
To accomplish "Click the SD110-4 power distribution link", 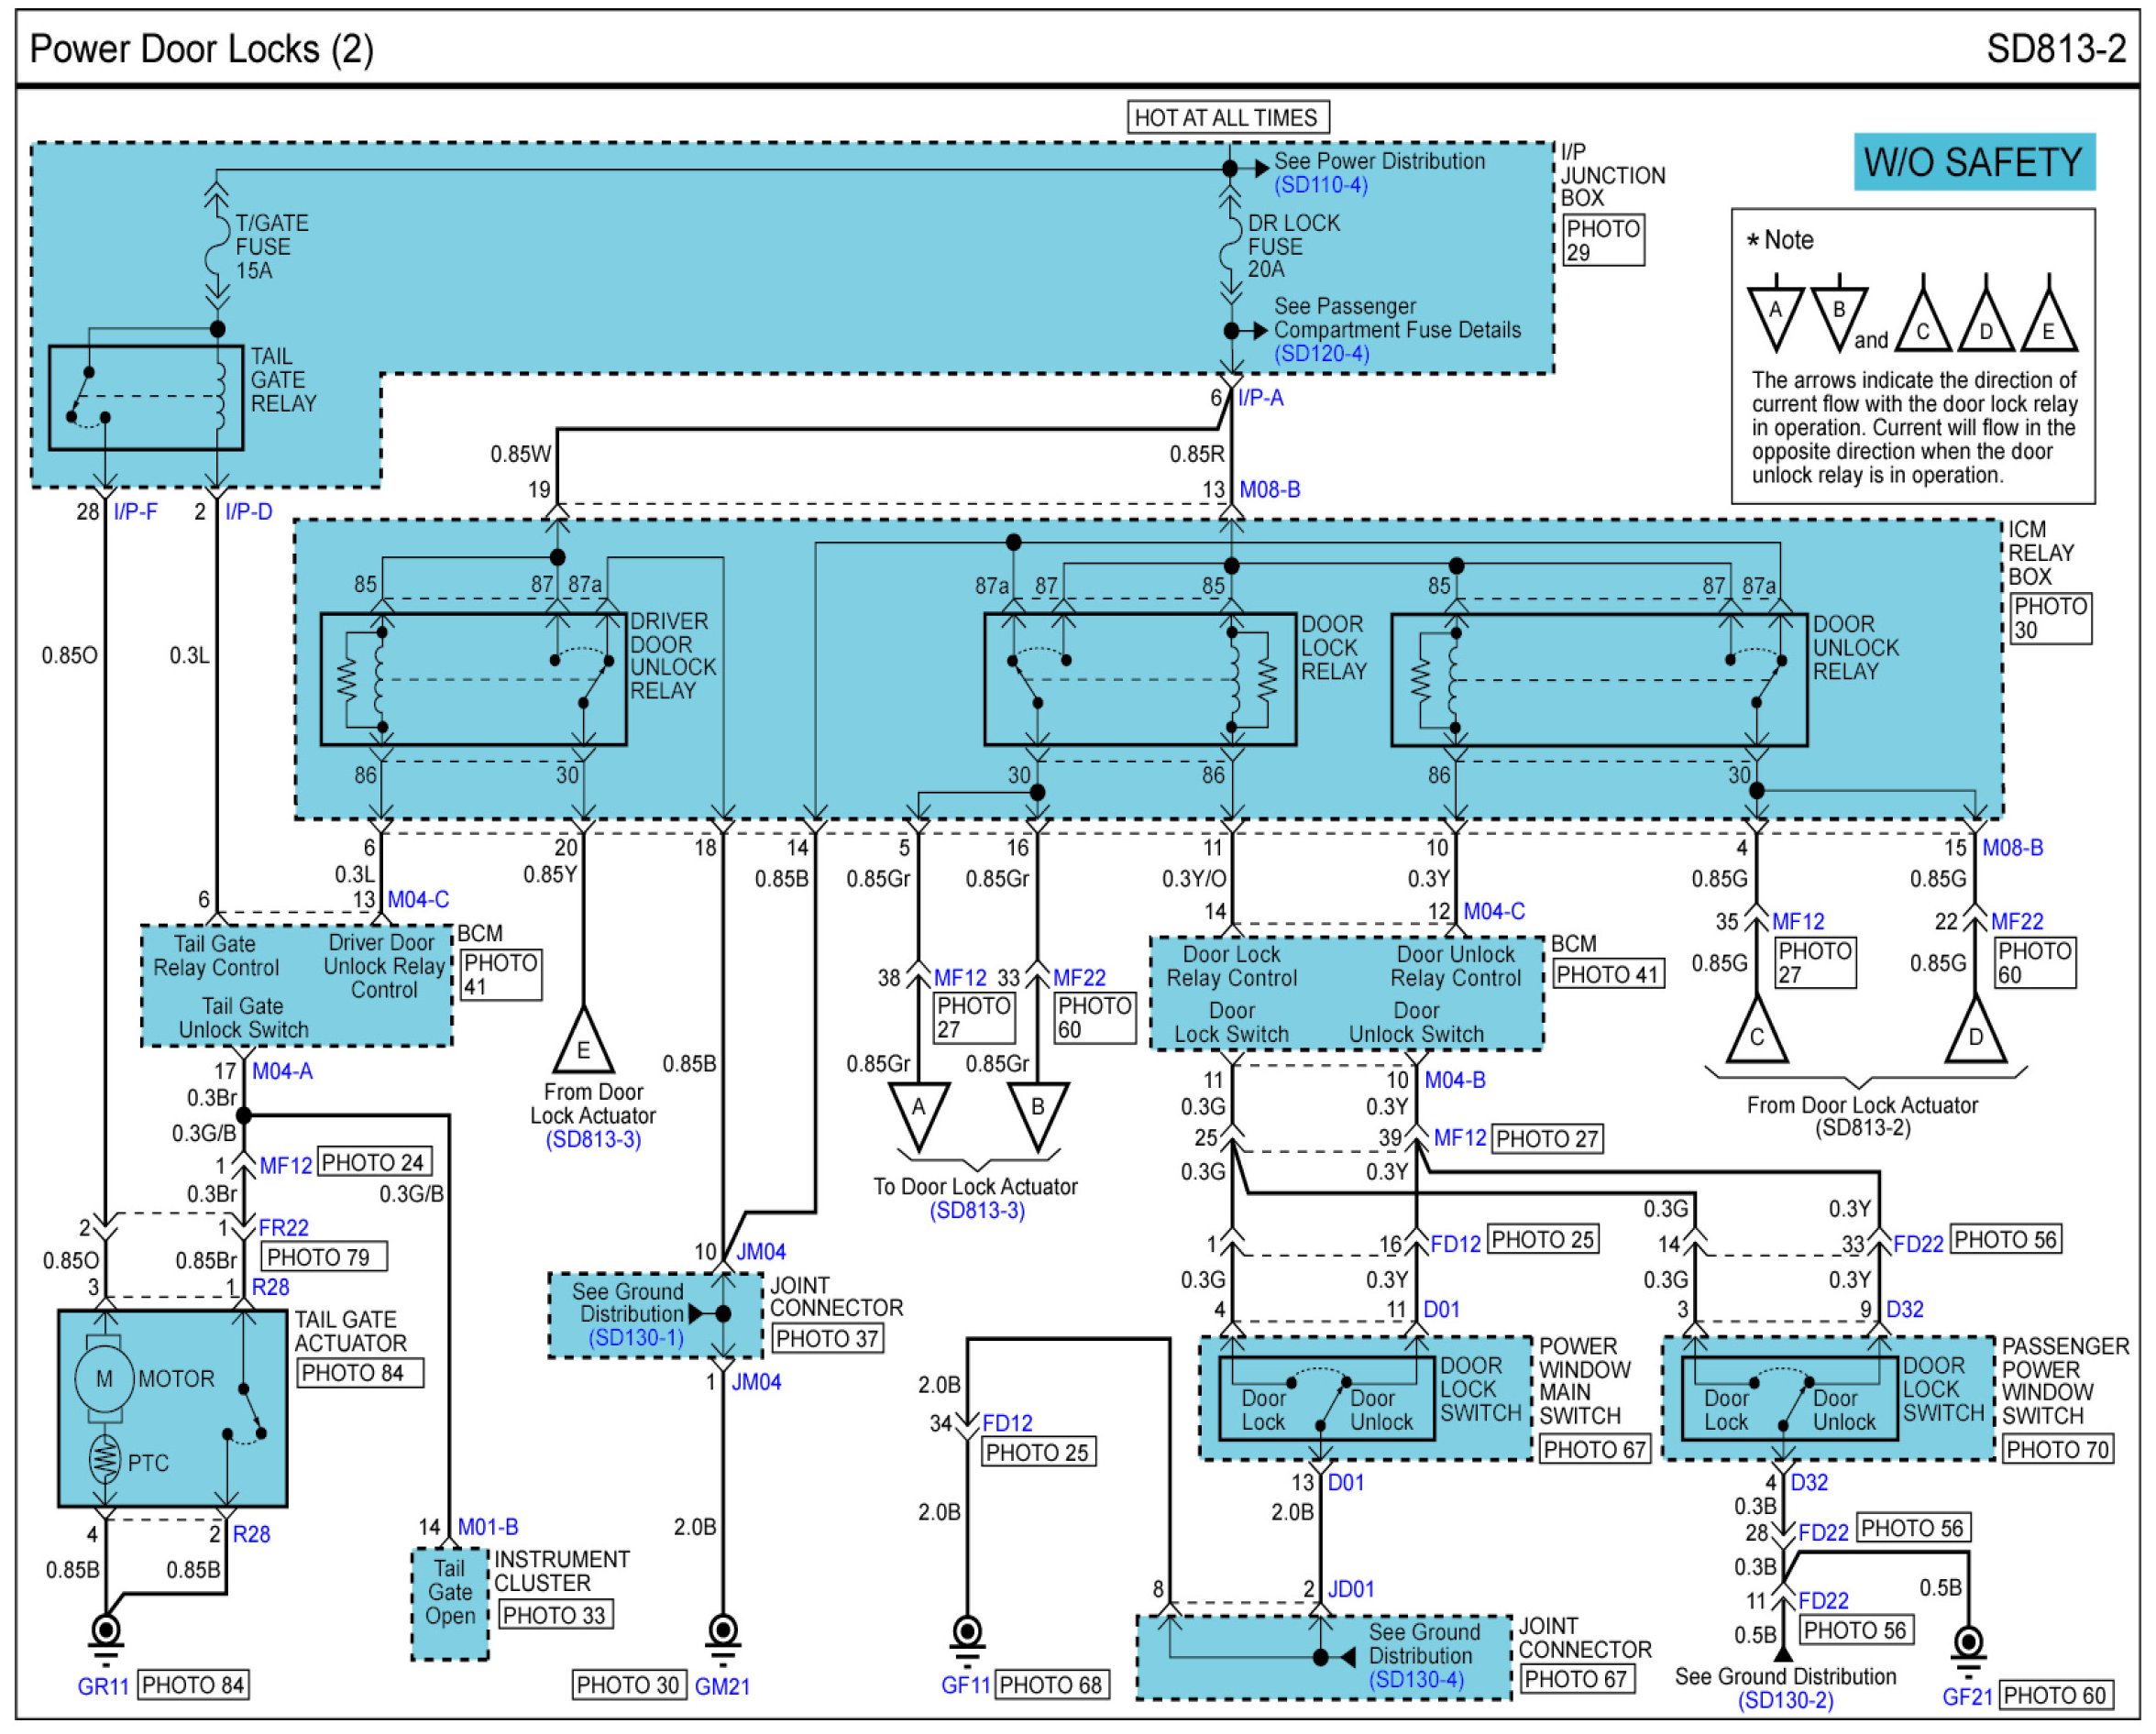I will (1320, 185).
